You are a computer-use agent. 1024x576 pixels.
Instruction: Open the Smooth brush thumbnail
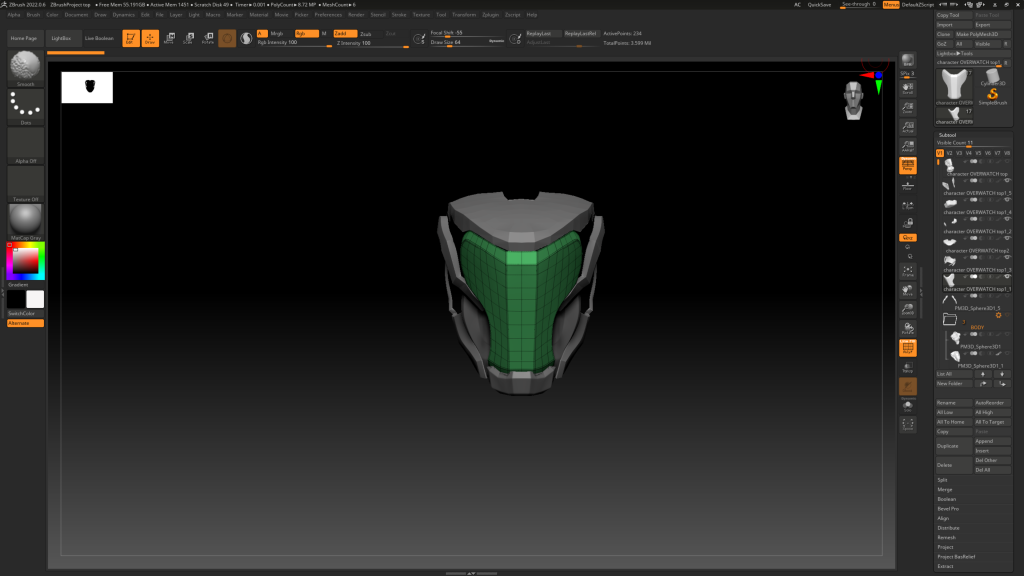[x=25, y=68]
